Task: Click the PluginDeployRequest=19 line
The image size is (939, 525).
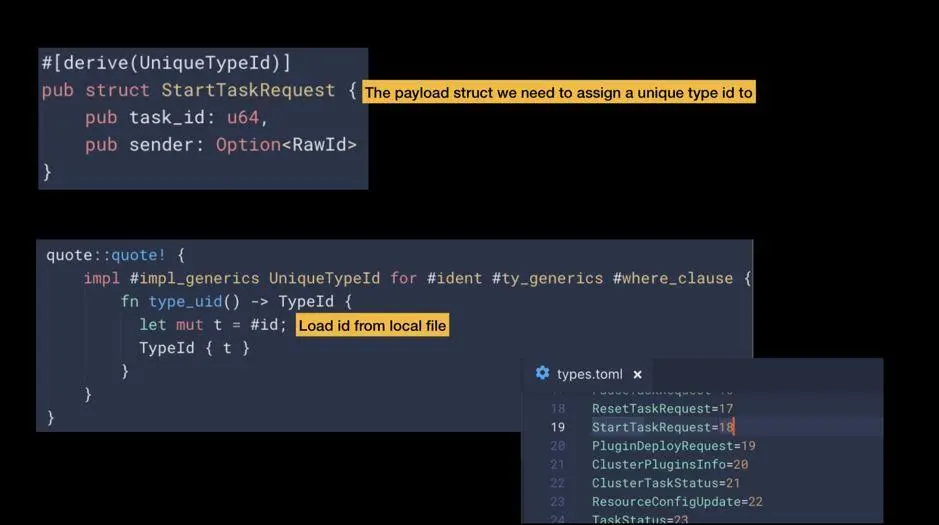Action: pyautogui.click(x=673, y=446)
